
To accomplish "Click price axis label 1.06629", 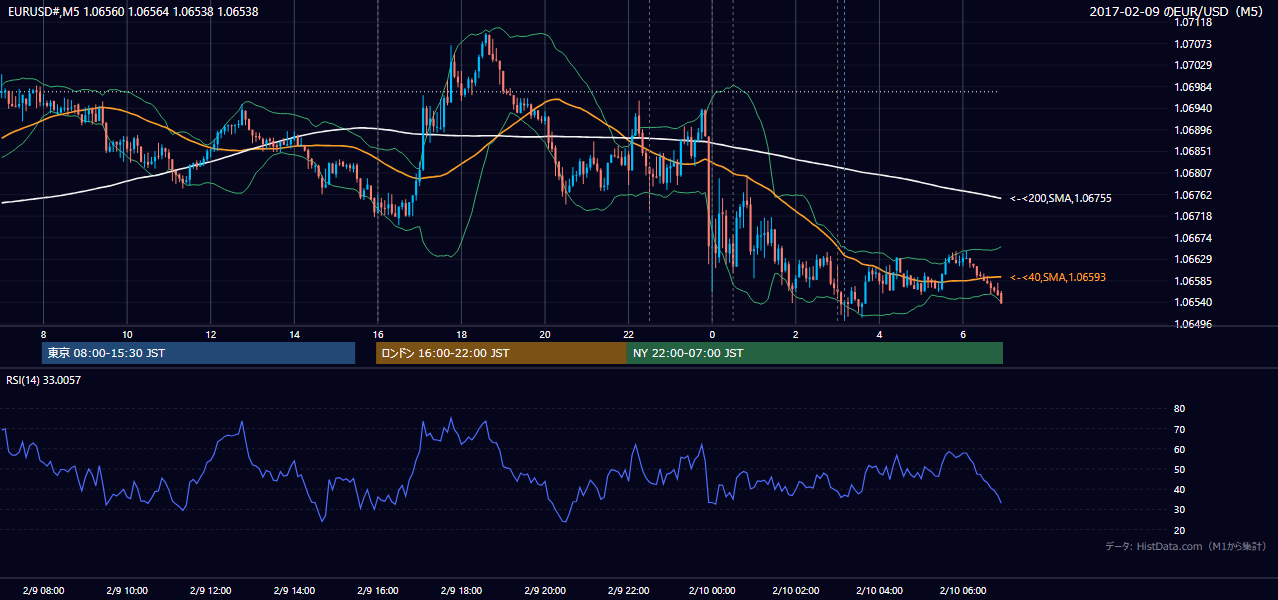I will point(1195,259).
